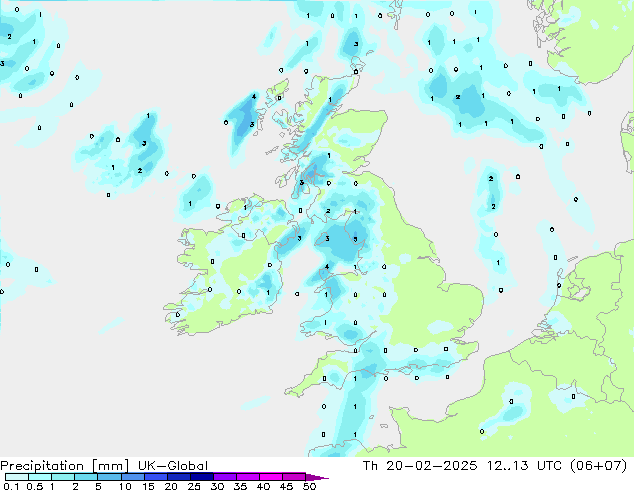Click the "15" legend scale label

tap(148, 486)
